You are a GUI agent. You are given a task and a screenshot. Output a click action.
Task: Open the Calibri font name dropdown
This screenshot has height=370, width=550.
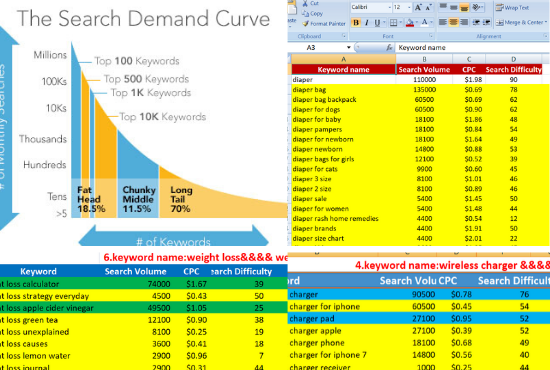(x=390, y=7)
